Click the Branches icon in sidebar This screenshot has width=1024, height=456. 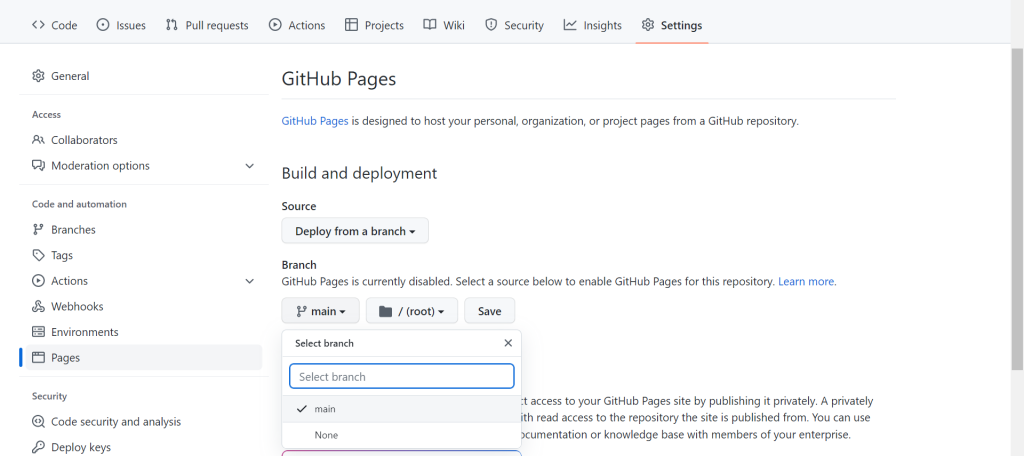38,230
